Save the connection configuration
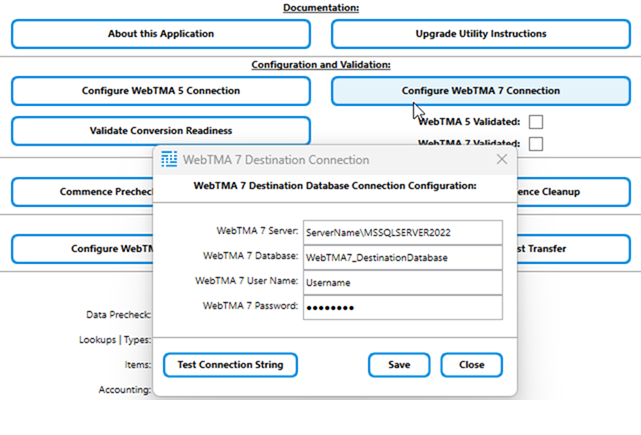Viewport: 641px width, 435px height. point(399,365)
